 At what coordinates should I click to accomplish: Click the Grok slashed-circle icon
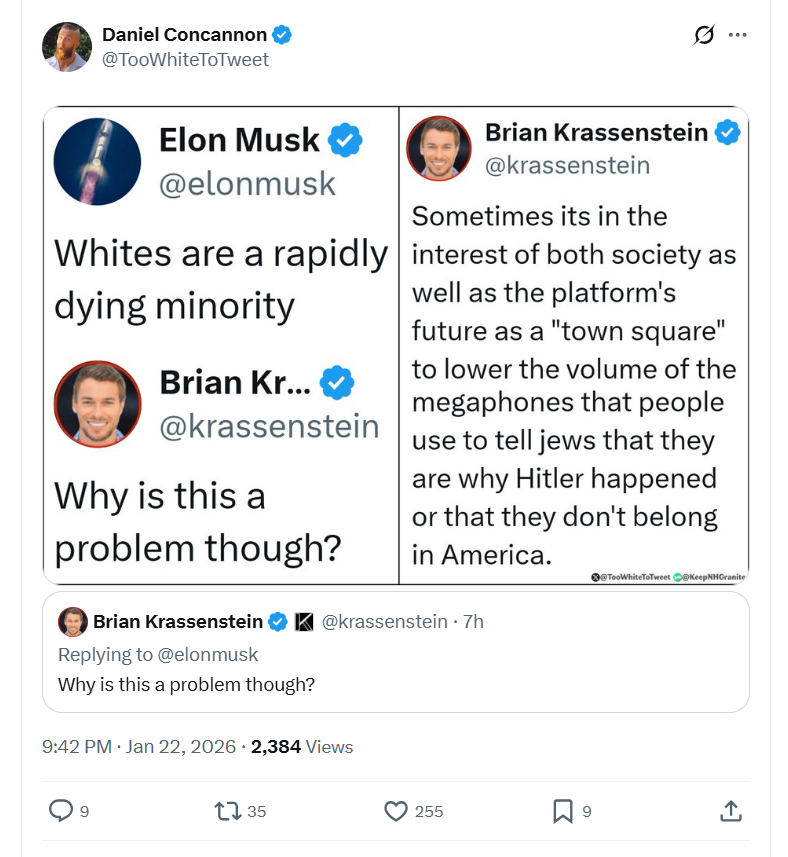pos(704,35)
